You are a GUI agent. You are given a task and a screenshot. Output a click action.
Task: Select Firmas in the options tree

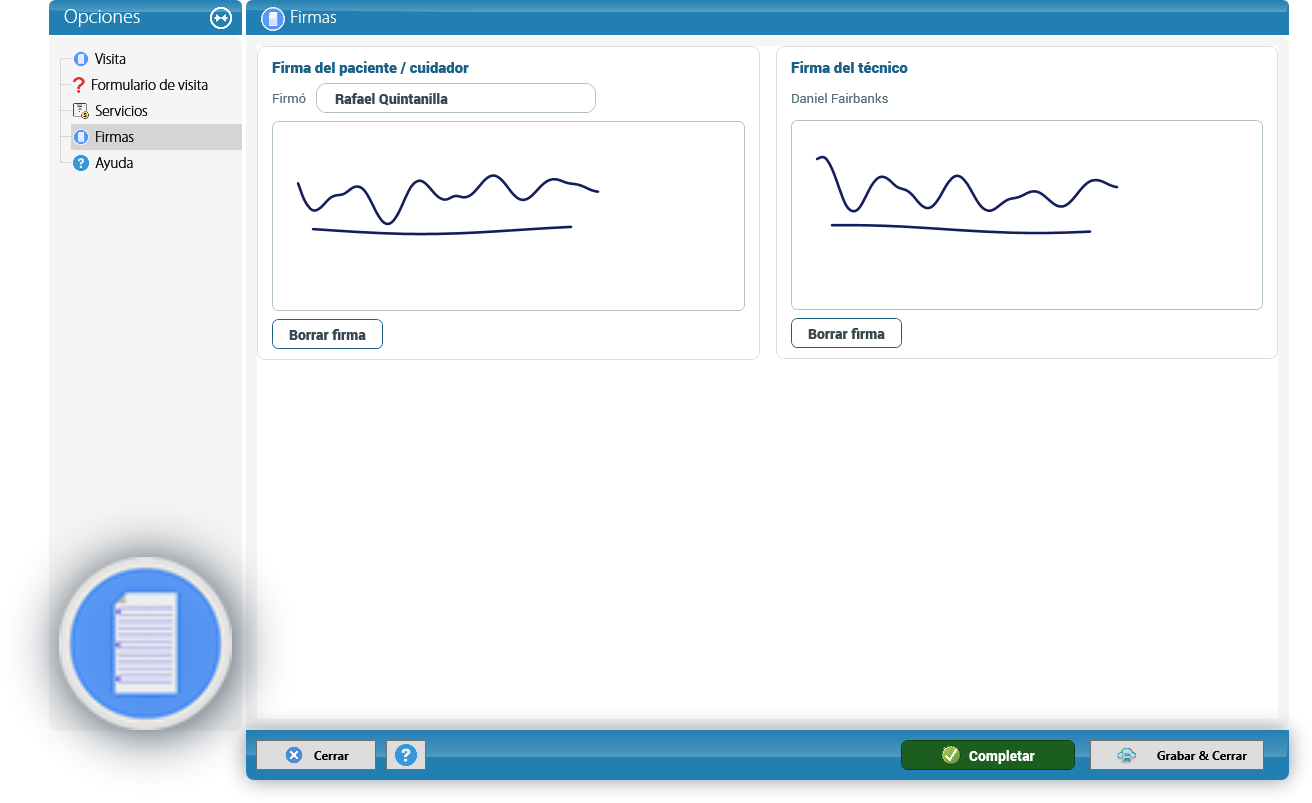click(114, 137)
